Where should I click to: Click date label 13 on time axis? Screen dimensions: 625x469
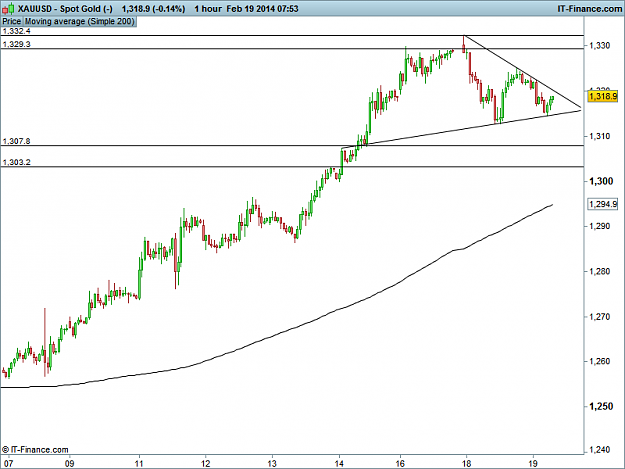coord(272,463)
